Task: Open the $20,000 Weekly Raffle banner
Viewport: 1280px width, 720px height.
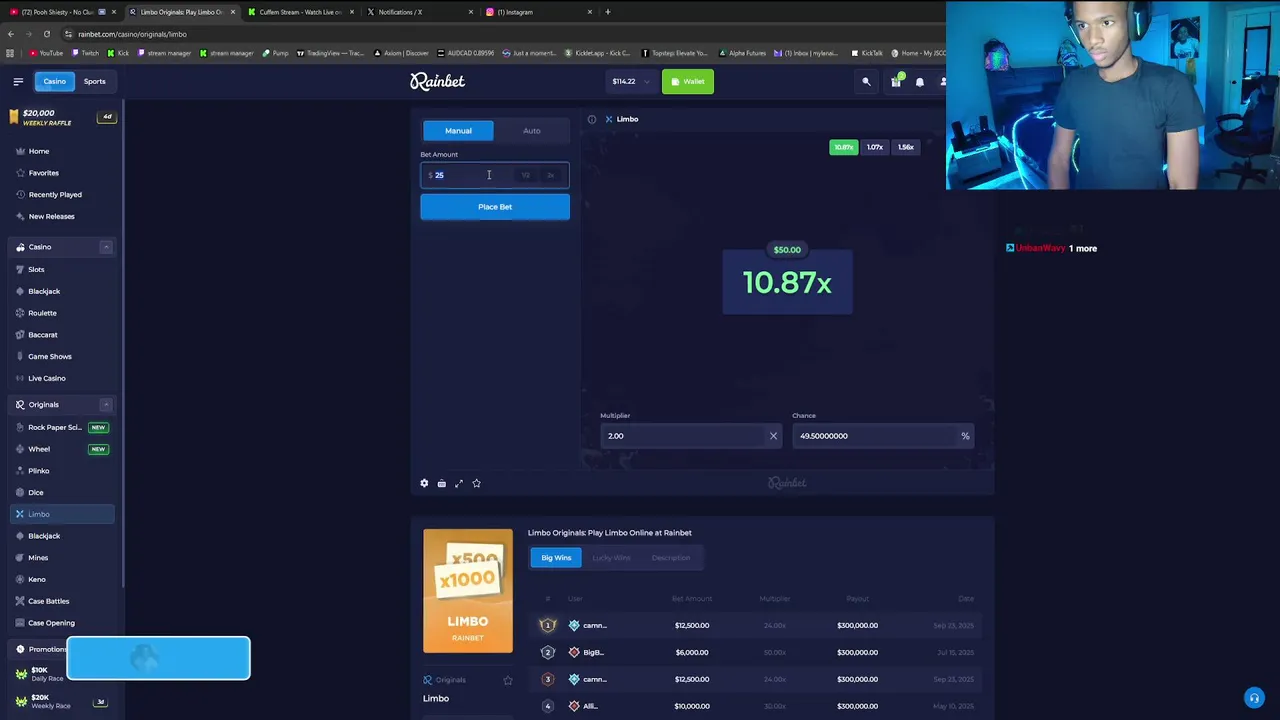Action: tap(62, 117)
